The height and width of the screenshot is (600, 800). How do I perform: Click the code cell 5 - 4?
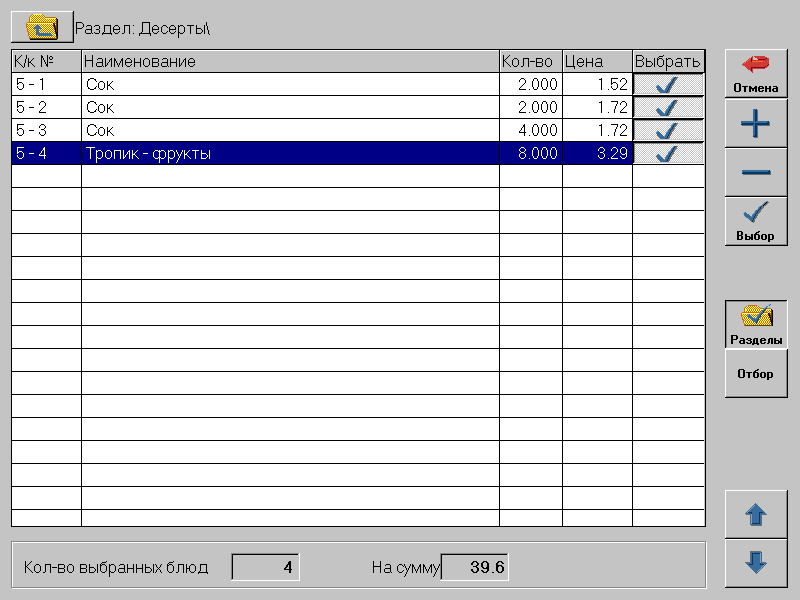46,153
